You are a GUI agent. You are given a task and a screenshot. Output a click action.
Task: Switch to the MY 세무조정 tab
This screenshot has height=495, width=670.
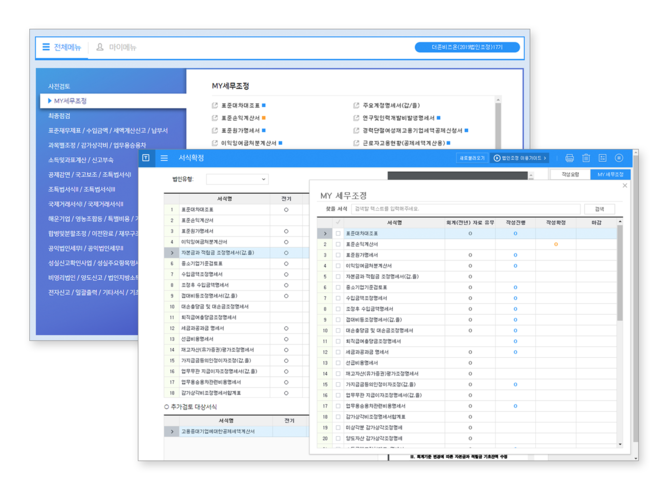(x=609, y=174)
